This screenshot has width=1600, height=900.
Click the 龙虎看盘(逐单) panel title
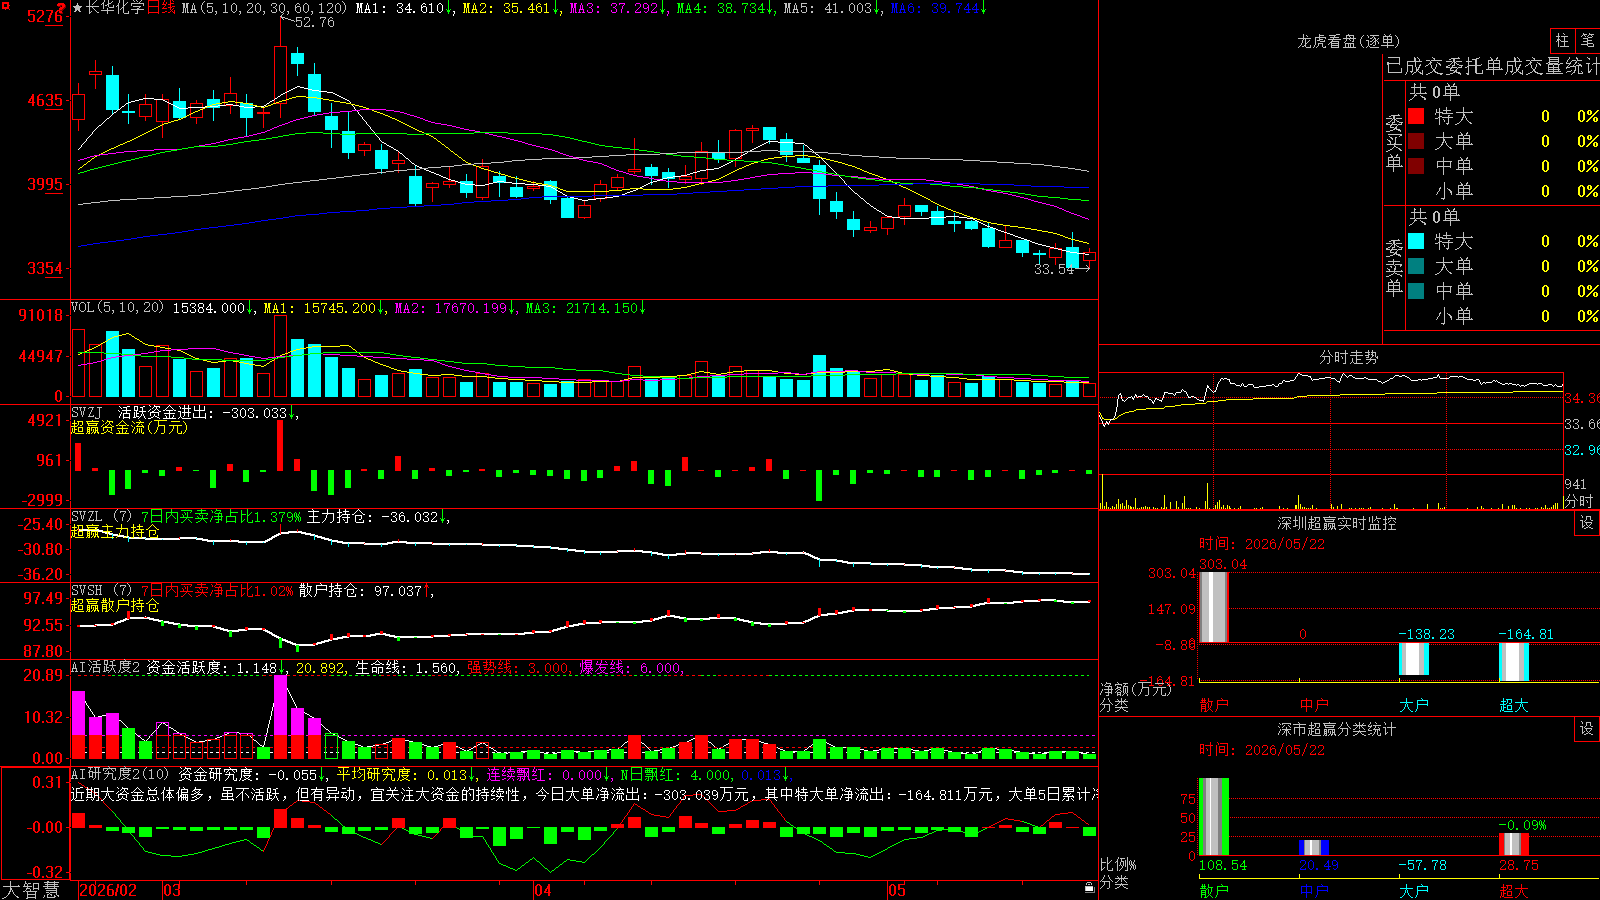click(1348, 41)
